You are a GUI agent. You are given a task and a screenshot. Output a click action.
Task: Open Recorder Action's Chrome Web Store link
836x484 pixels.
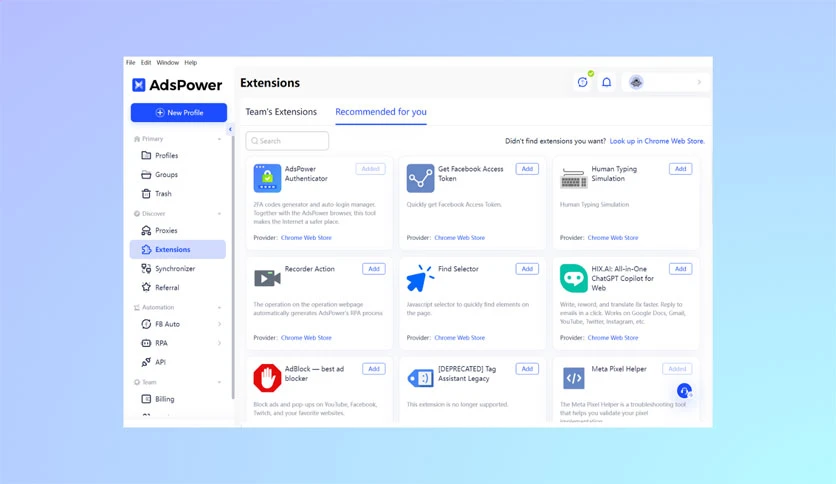pyautogui.click(x=306, y=338)
